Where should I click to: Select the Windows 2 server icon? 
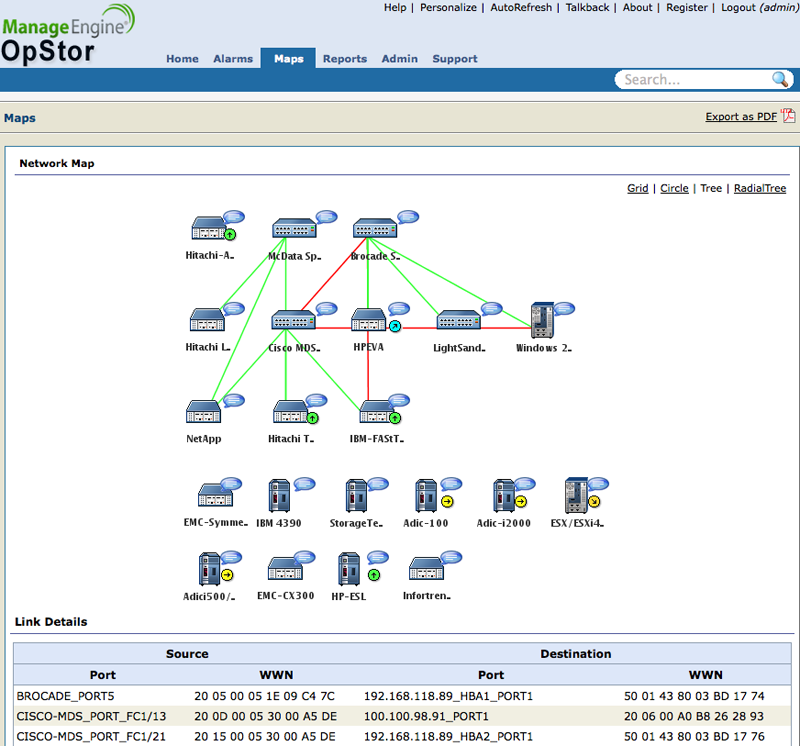(542, 320)
